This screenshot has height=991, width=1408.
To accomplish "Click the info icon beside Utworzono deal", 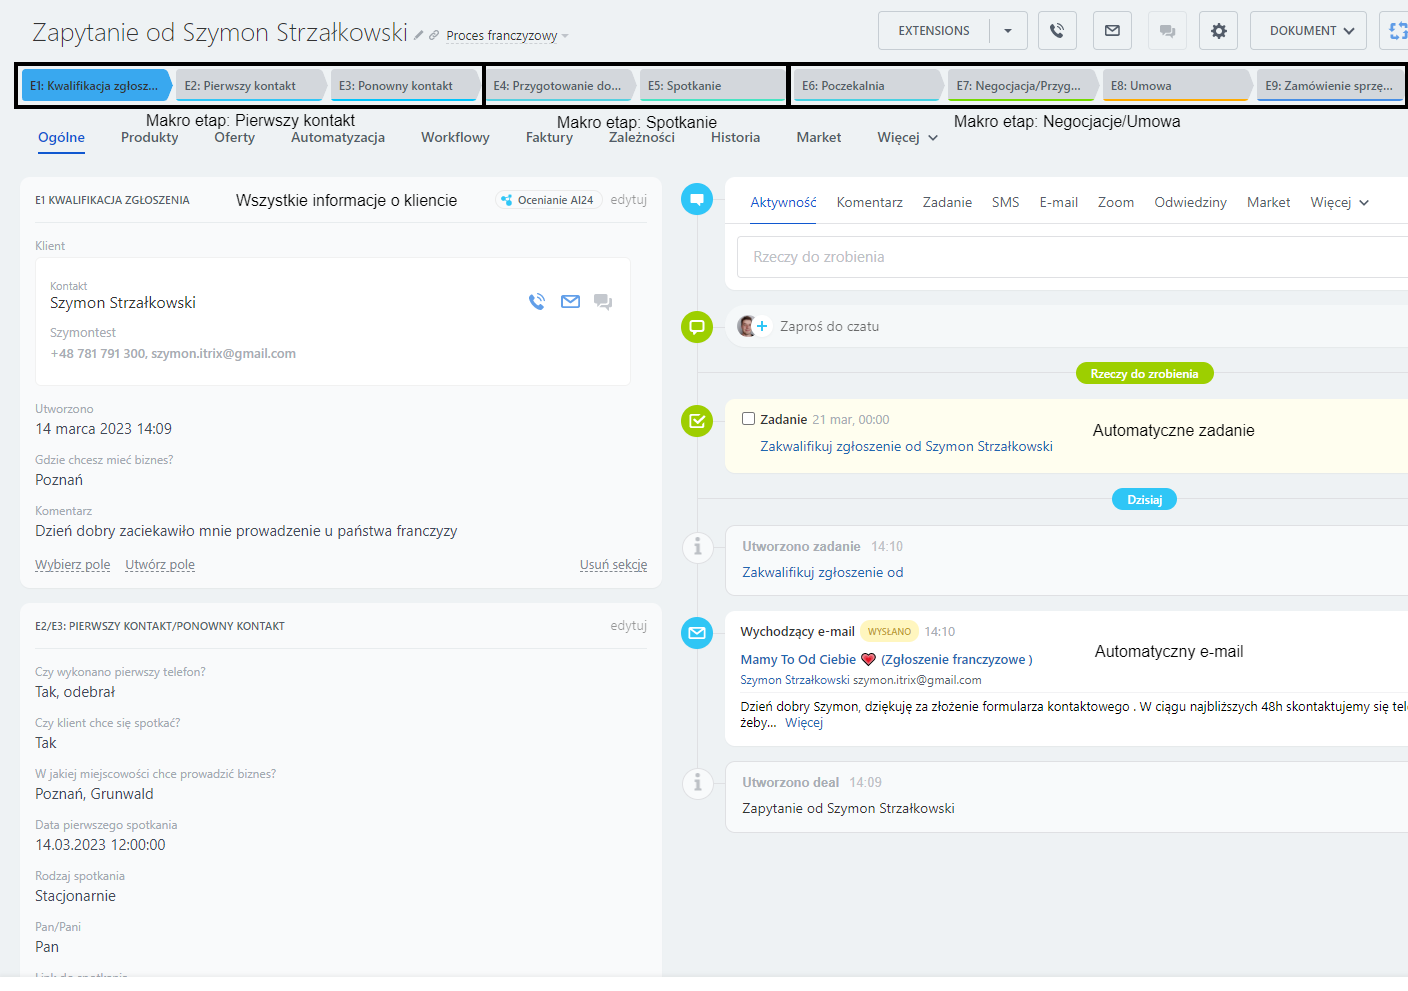I will click(697, 784).
